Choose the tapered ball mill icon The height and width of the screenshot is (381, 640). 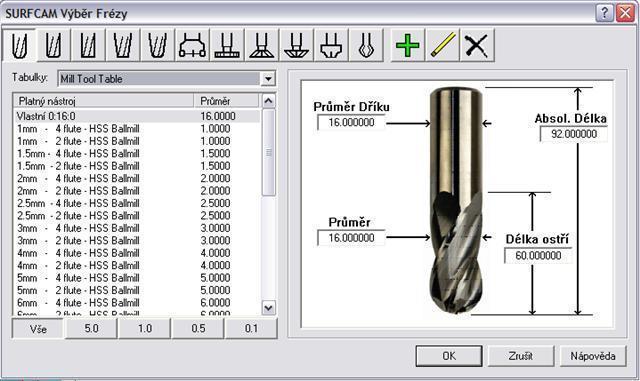click(x=158, y=45)
